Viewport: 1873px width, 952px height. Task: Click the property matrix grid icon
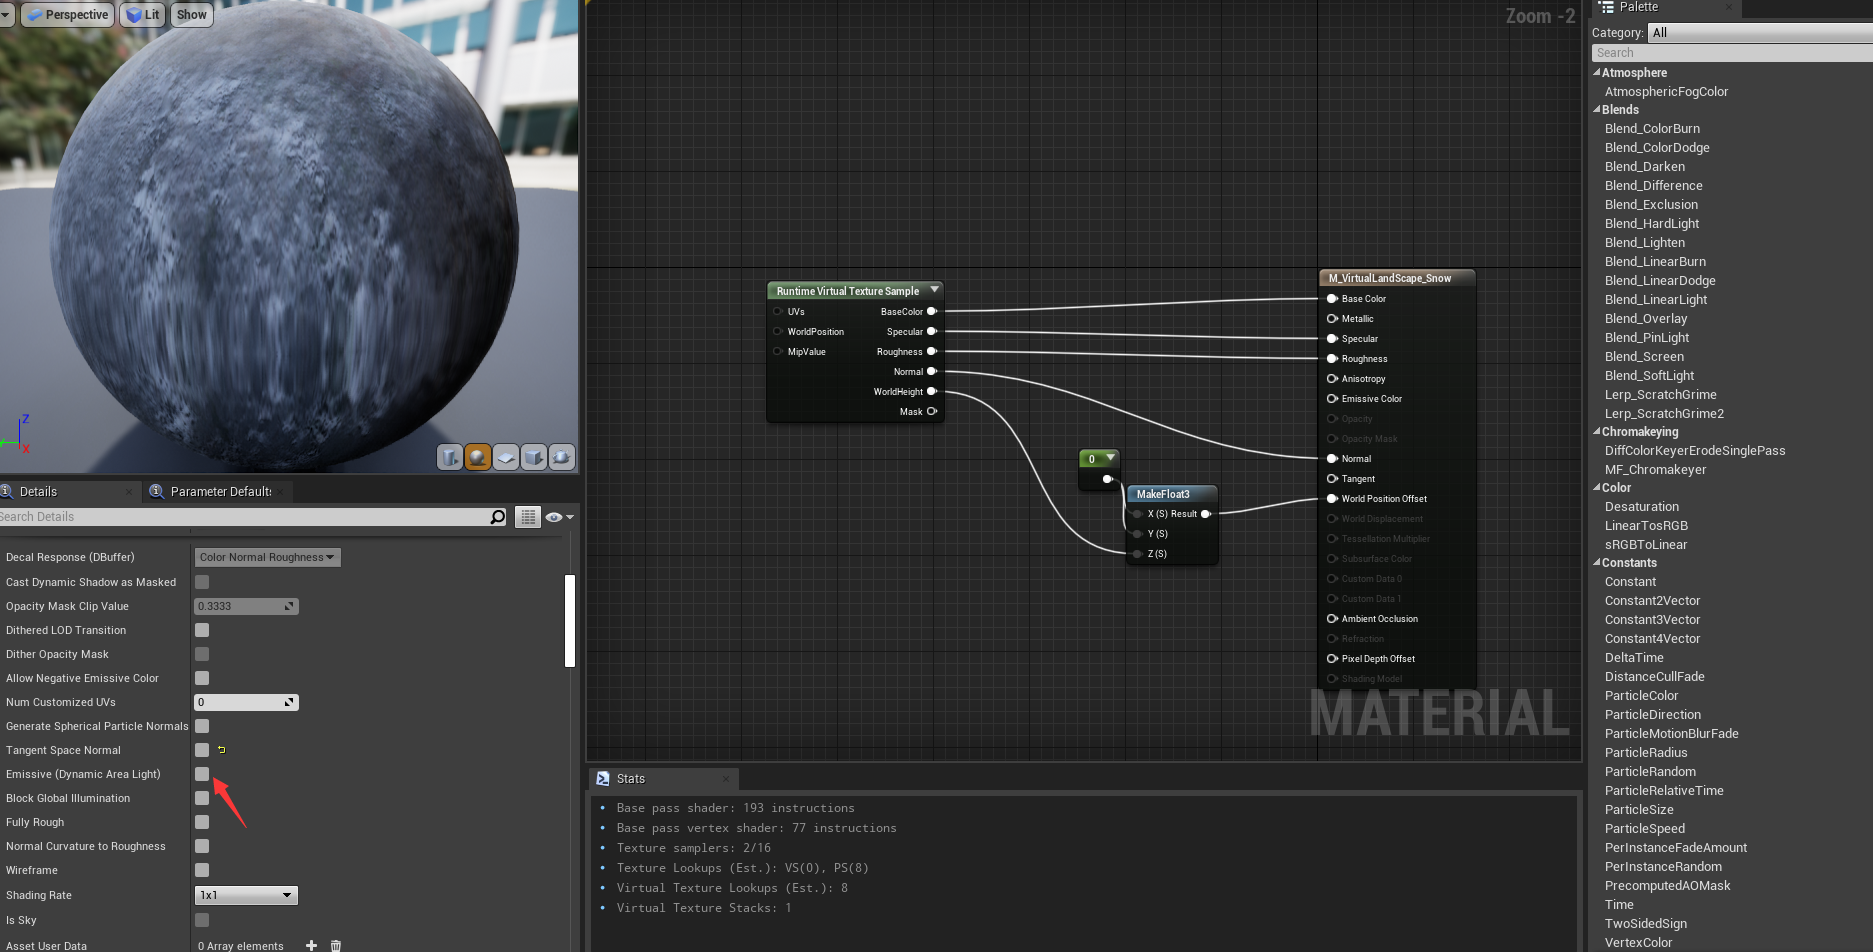pyautogui.click(x=528, y=517)
